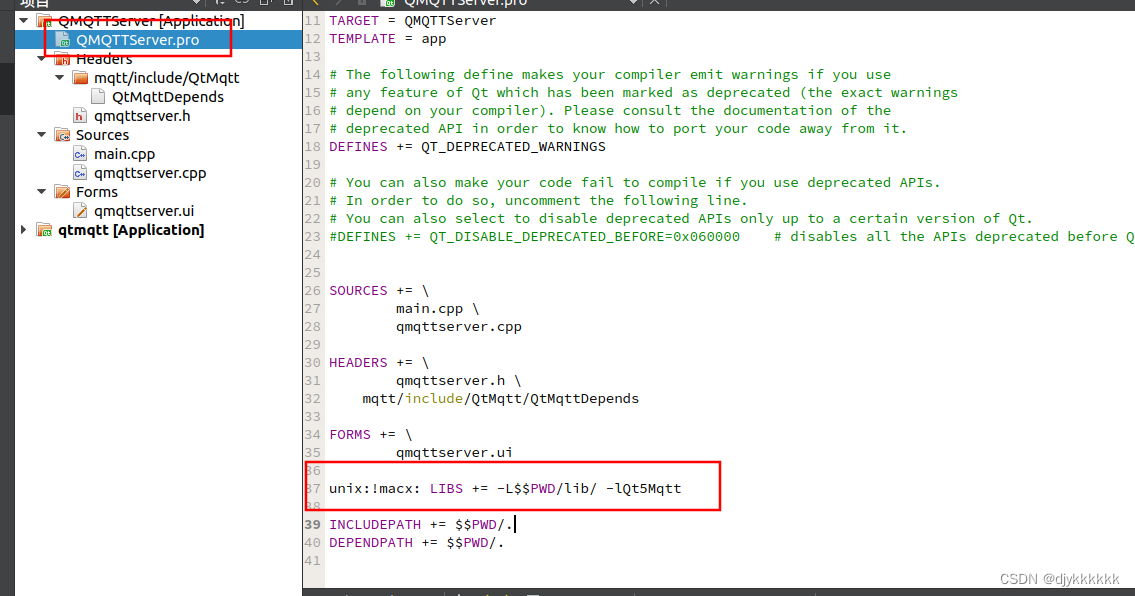Select qmqttserver.cpp in the project tree
1135x596 pixels.
click(150, 173)
